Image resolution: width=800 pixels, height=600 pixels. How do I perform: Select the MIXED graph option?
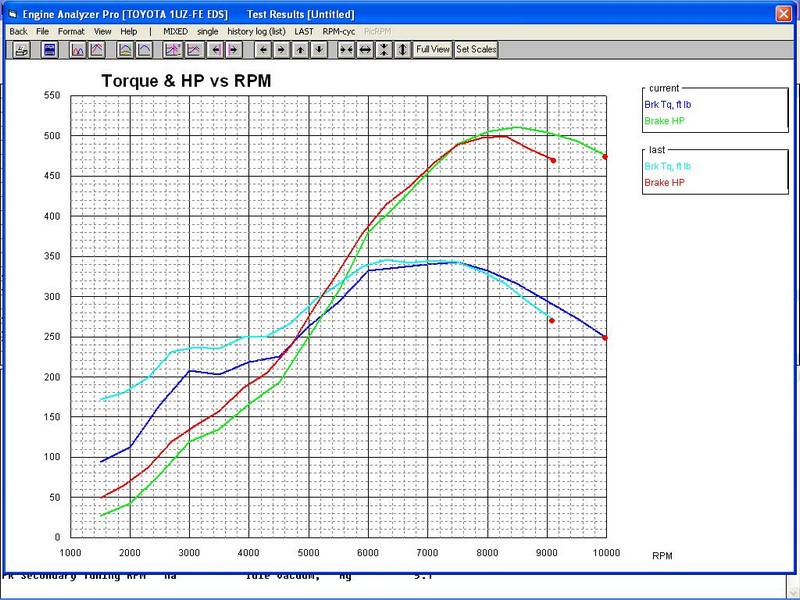(176, 32)
